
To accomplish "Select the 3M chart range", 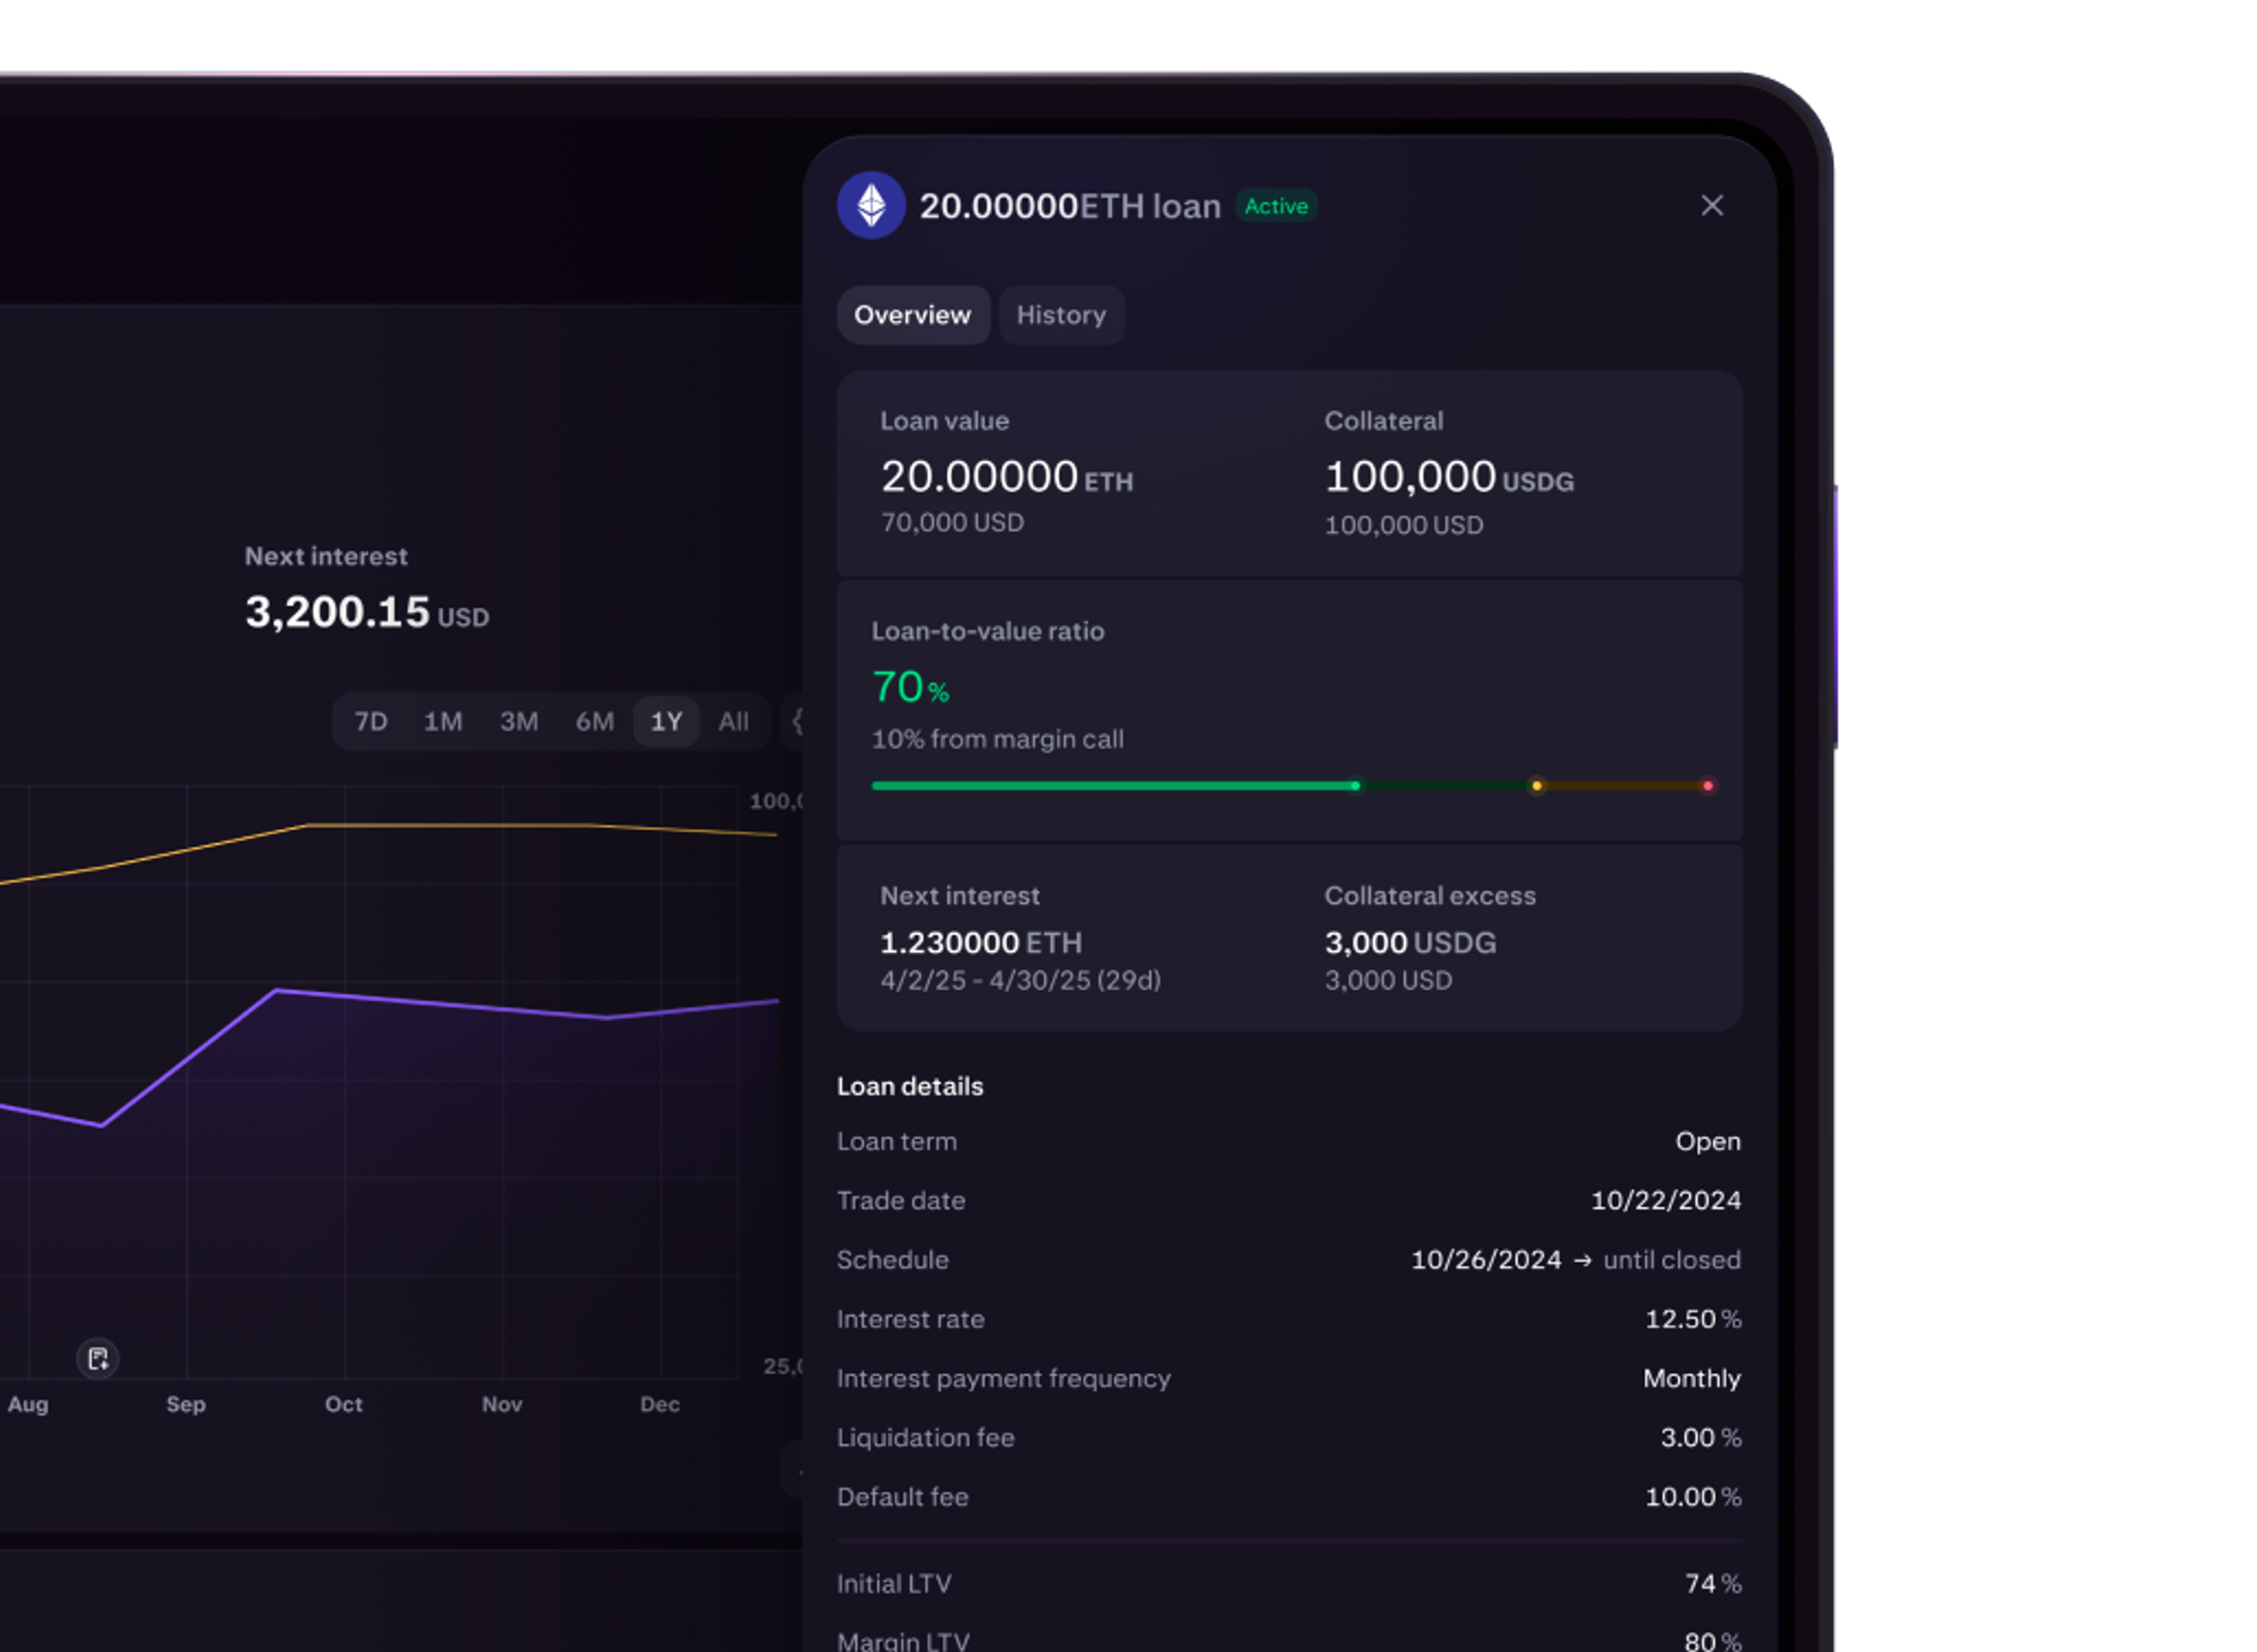I will [519, 721].
